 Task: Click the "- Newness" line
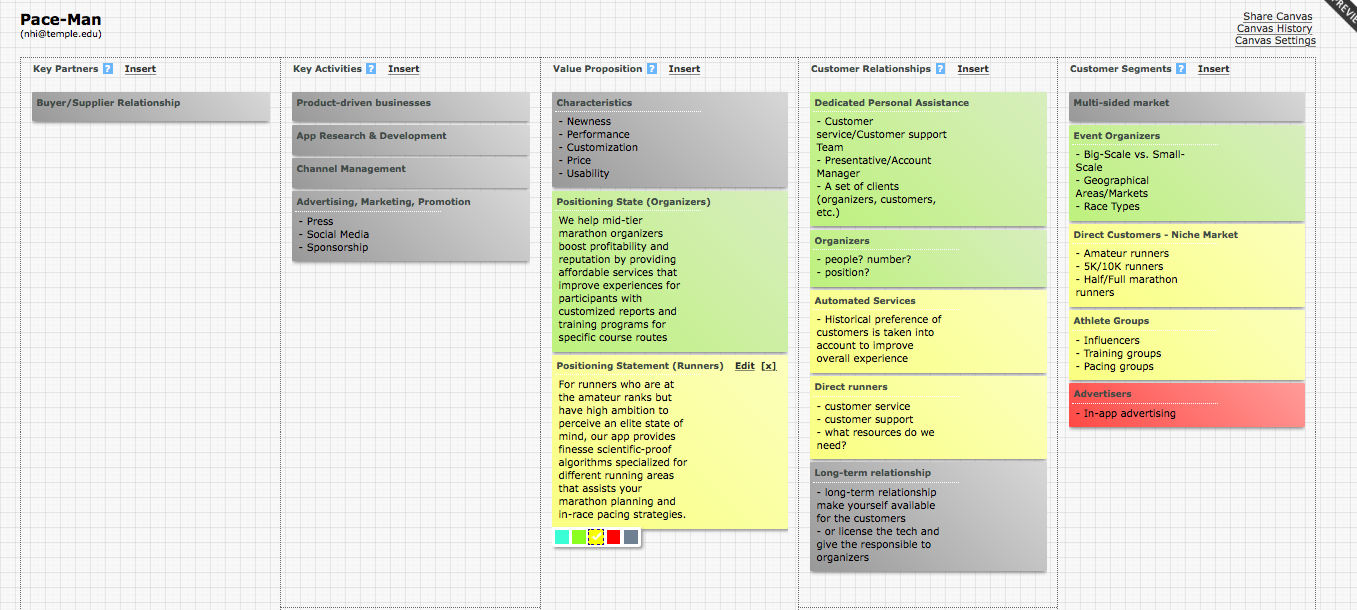pos(584,122)
